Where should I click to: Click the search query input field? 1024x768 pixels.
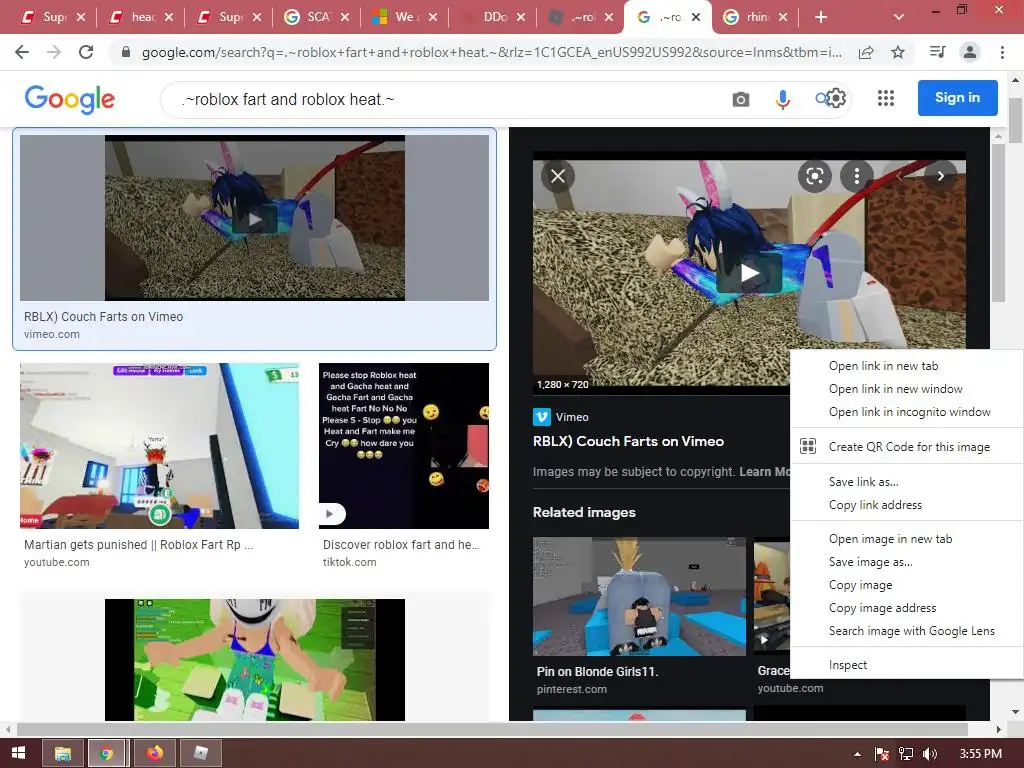pyautogui.click(x=451, y=99)
